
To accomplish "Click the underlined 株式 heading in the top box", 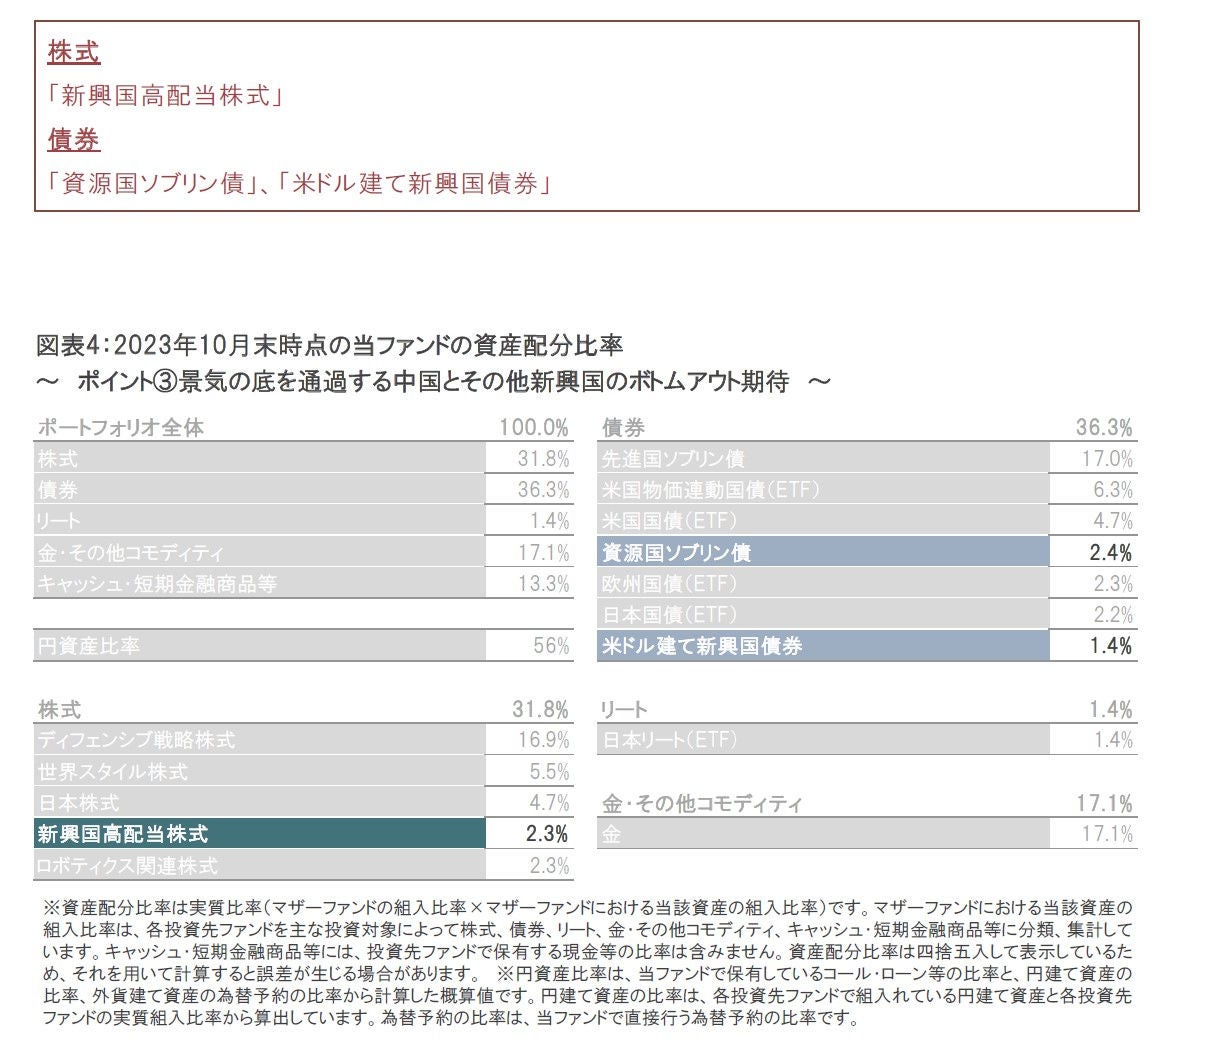I will pyautogui.click(x=74, y=53).
